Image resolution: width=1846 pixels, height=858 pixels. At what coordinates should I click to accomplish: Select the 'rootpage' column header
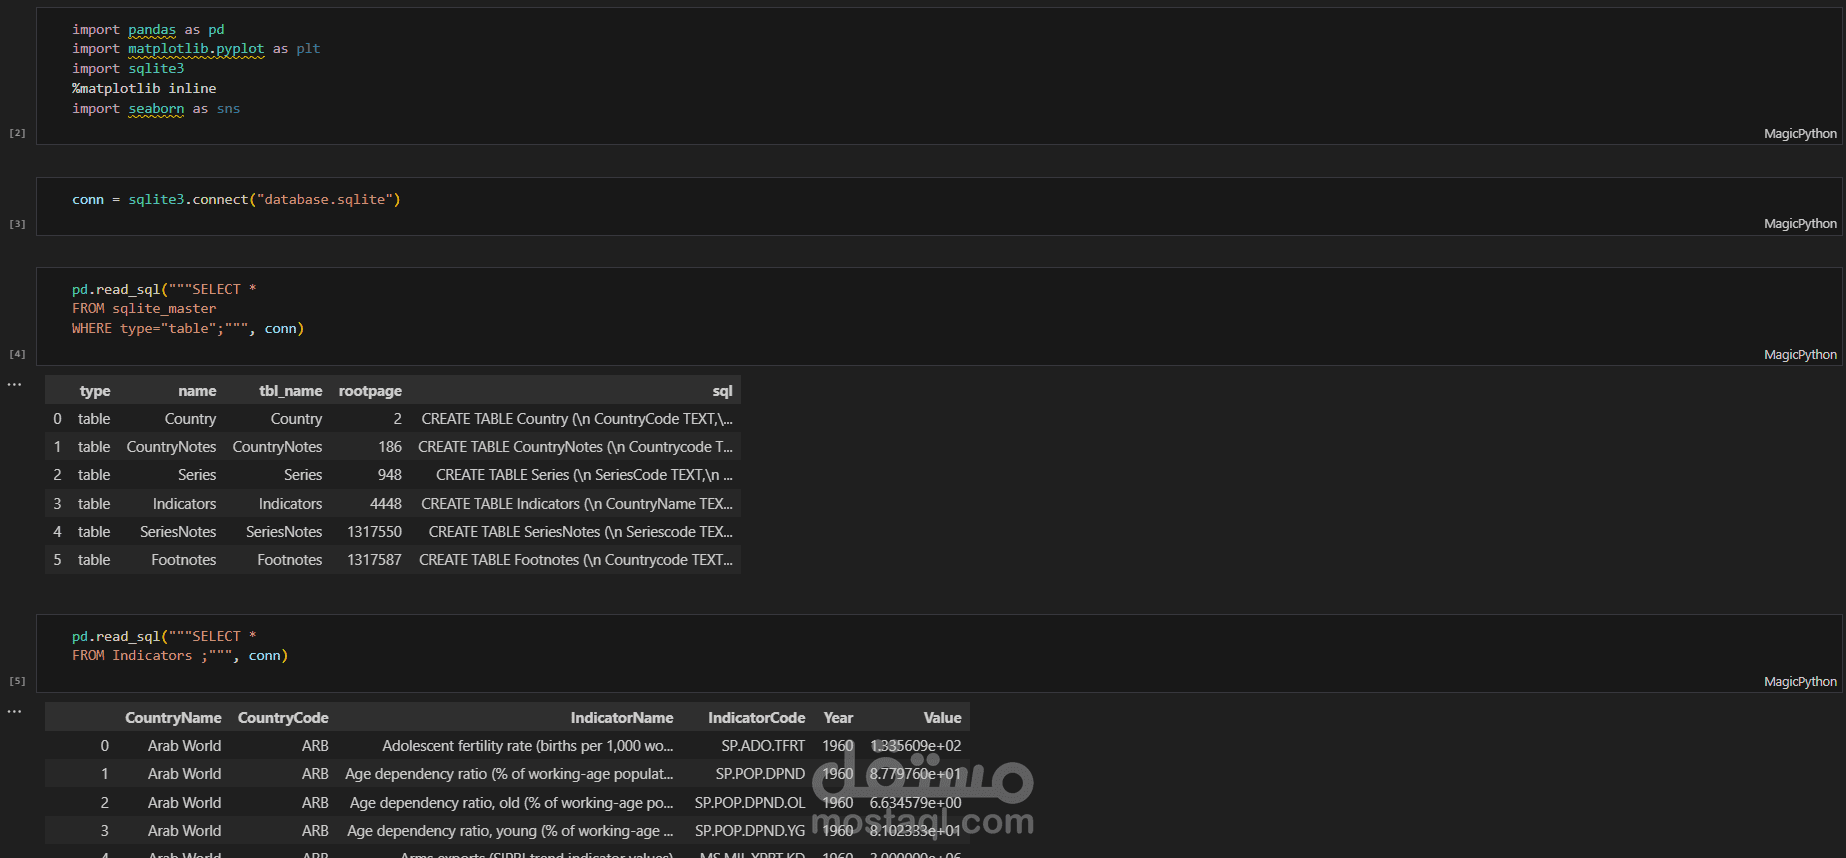tap(370, 391)
